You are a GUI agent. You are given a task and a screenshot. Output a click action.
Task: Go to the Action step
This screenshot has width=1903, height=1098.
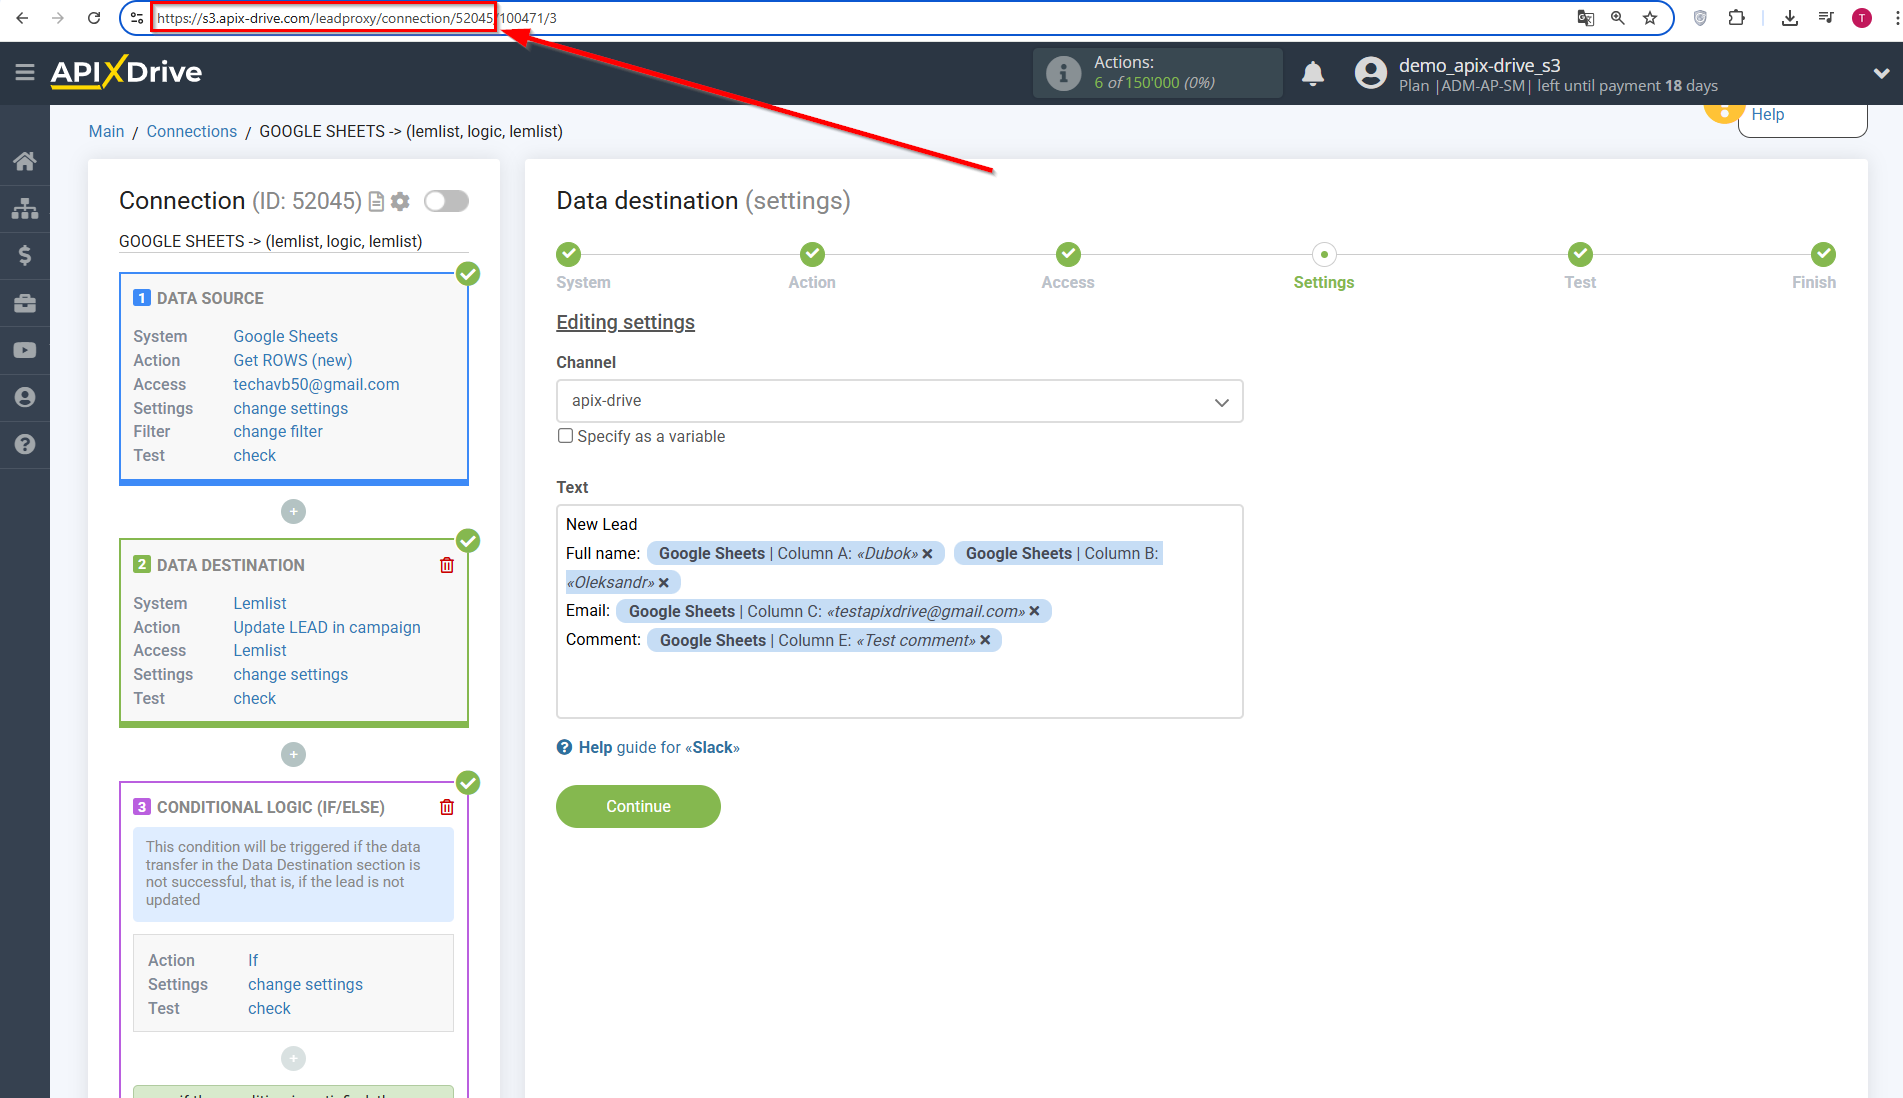pos(812,254)
